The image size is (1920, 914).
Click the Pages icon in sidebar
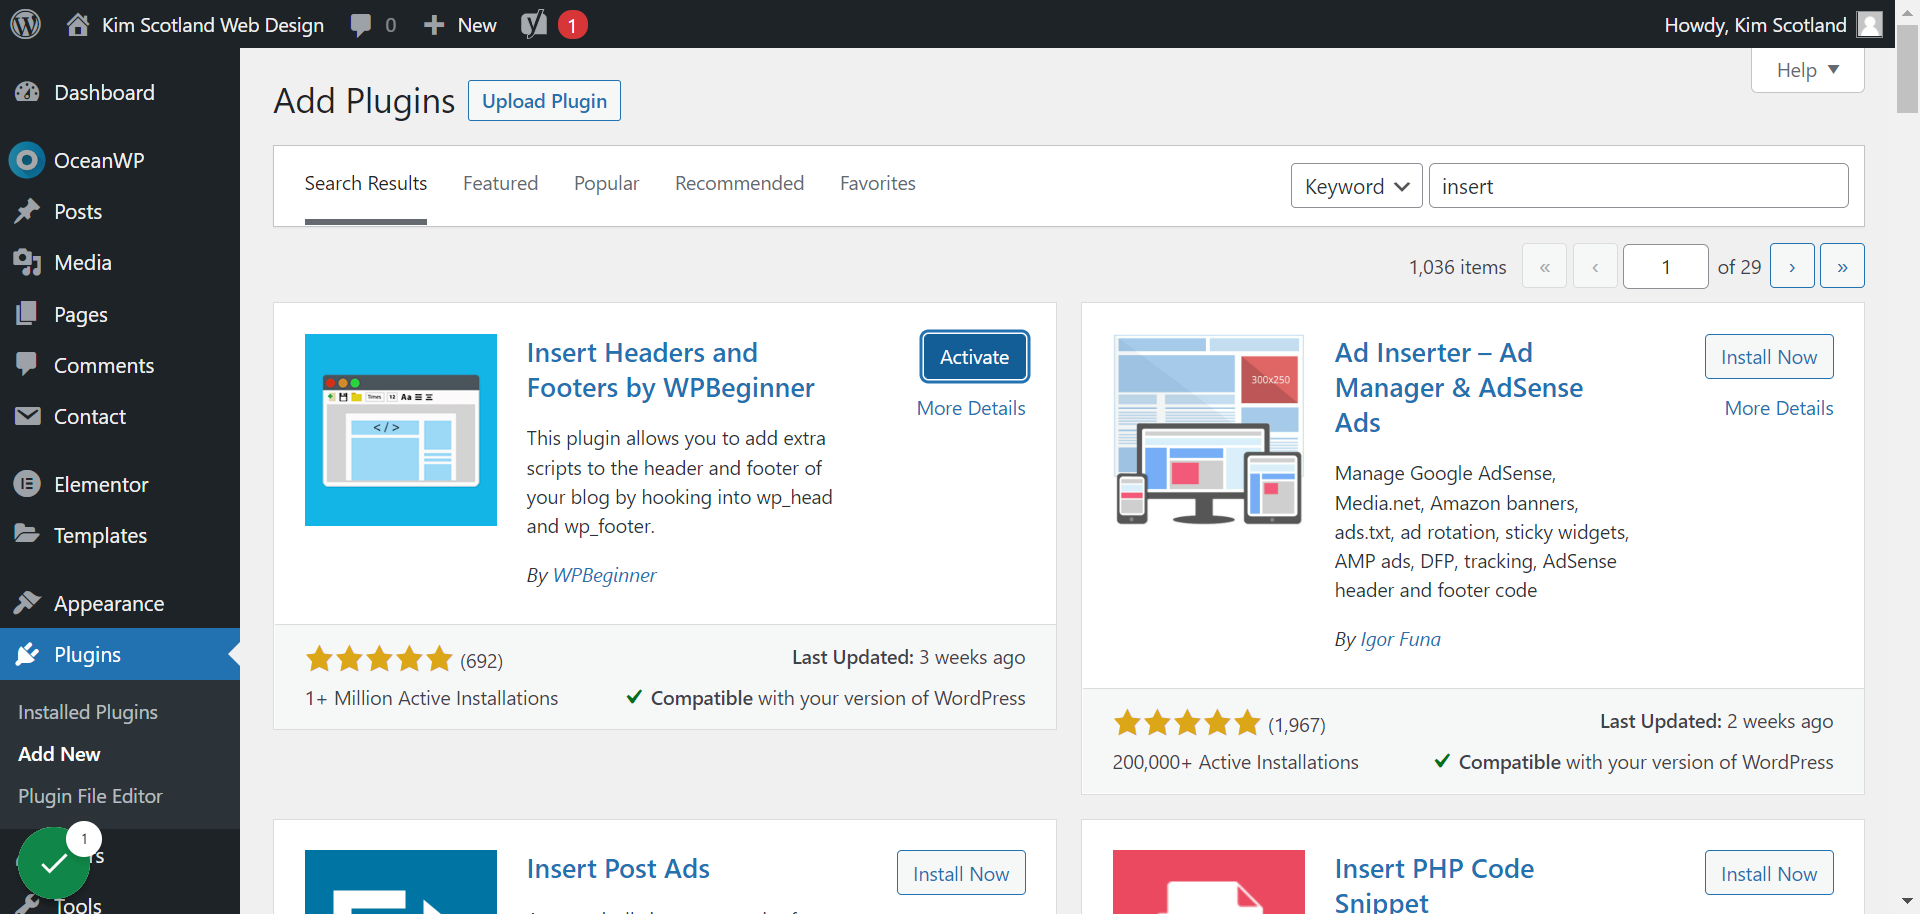(27, 314)
